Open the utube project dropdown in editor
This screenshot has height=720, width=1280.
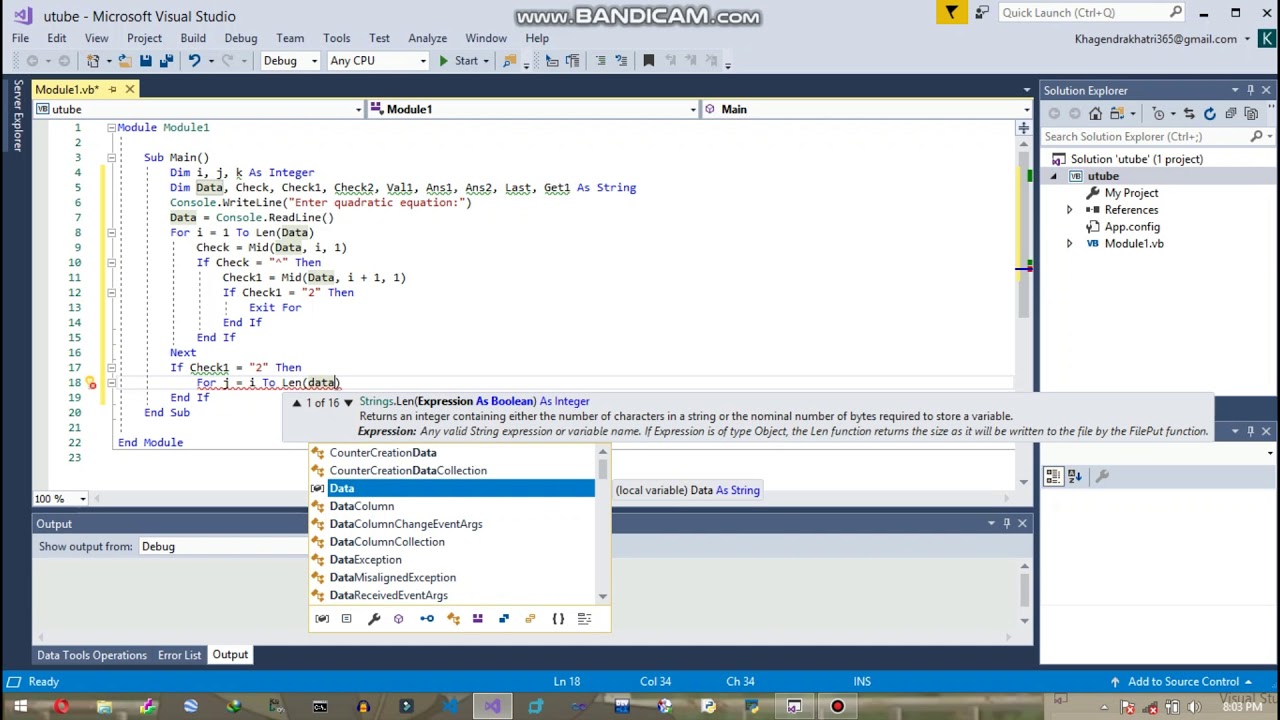point(198,109)
